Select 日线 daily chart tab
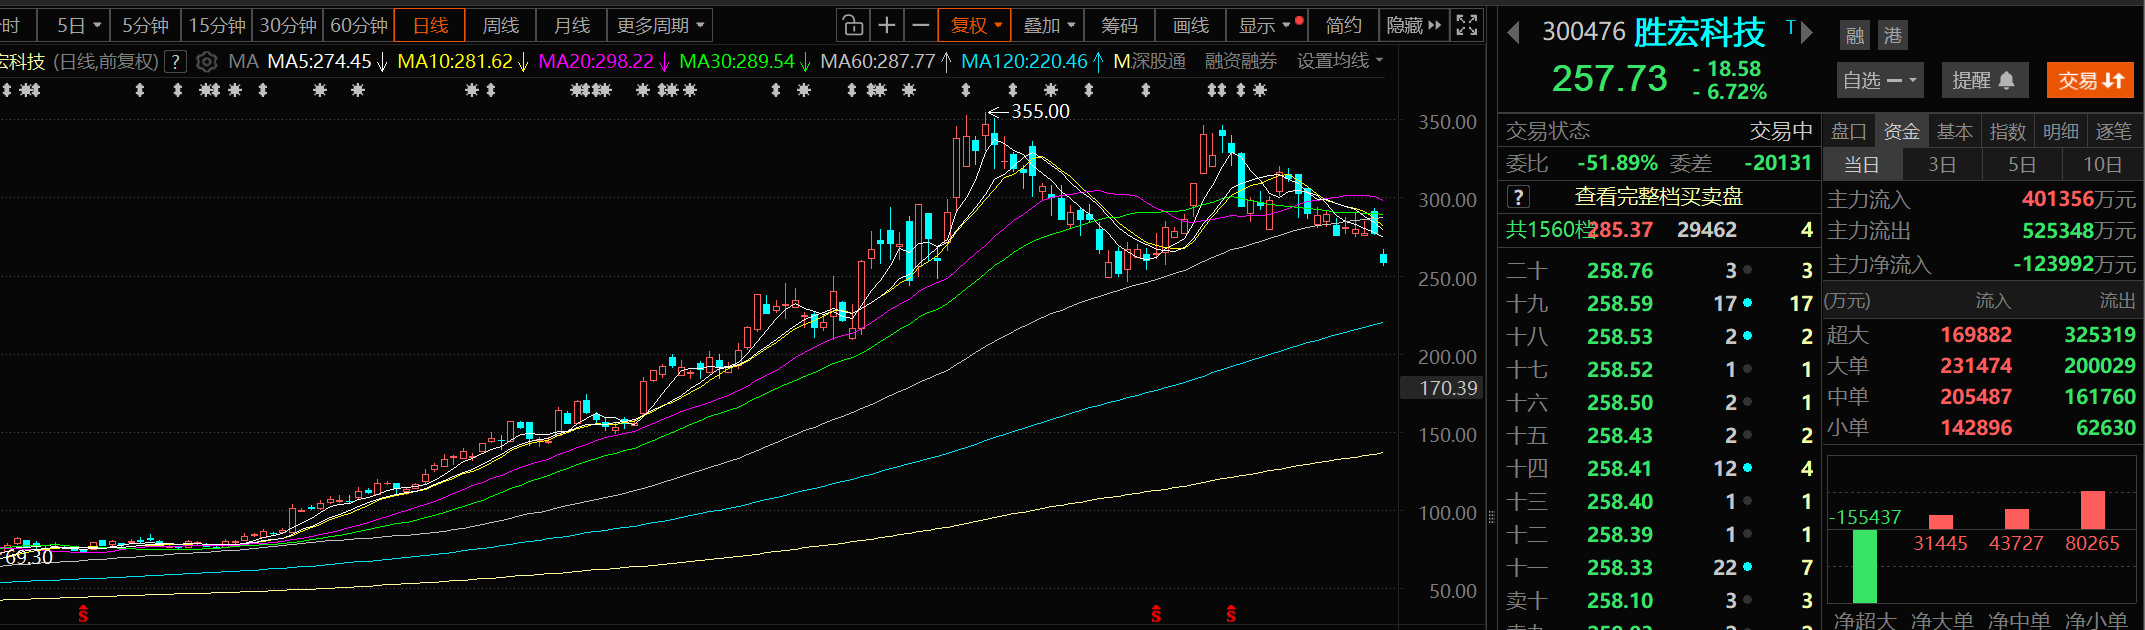Screen dimensions: 2145x630 [x=430, y=25]
